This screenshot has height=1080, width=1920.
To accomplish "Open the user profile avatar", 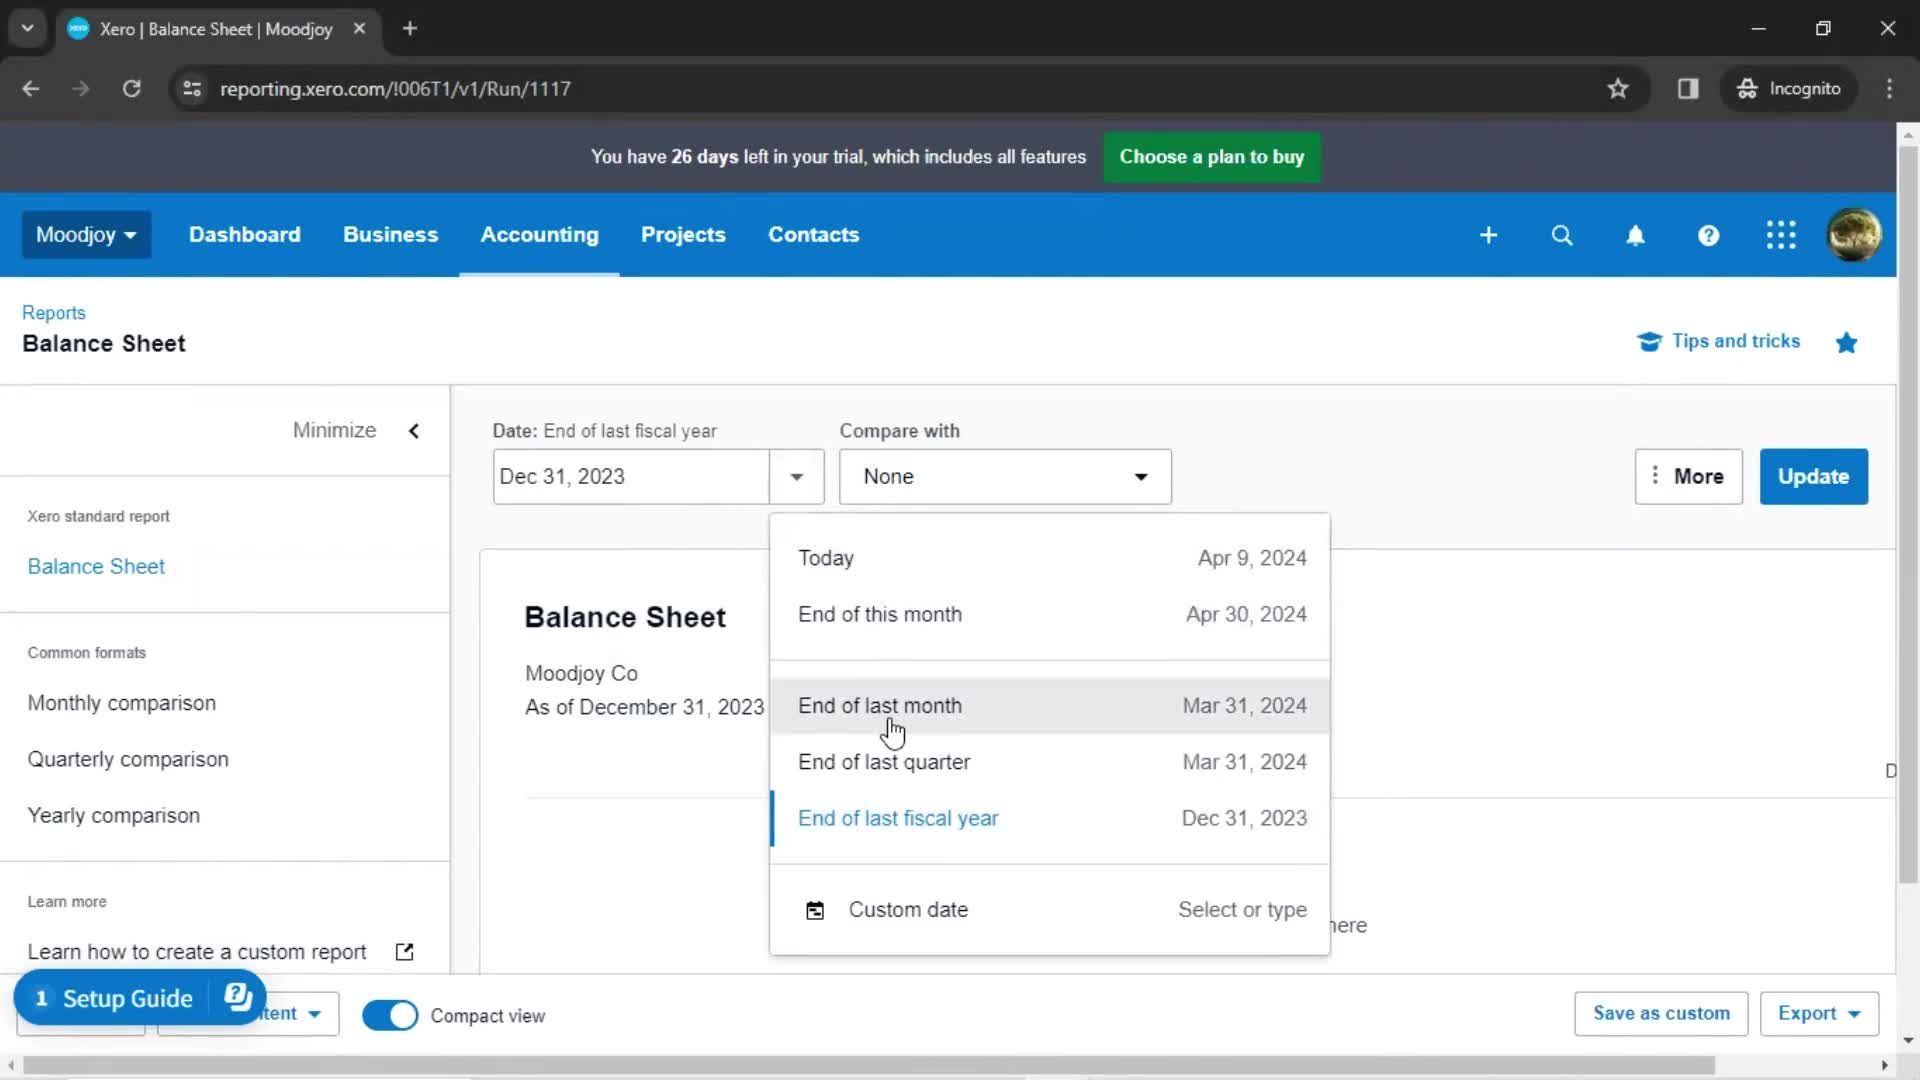I will tap(1854, 235).
